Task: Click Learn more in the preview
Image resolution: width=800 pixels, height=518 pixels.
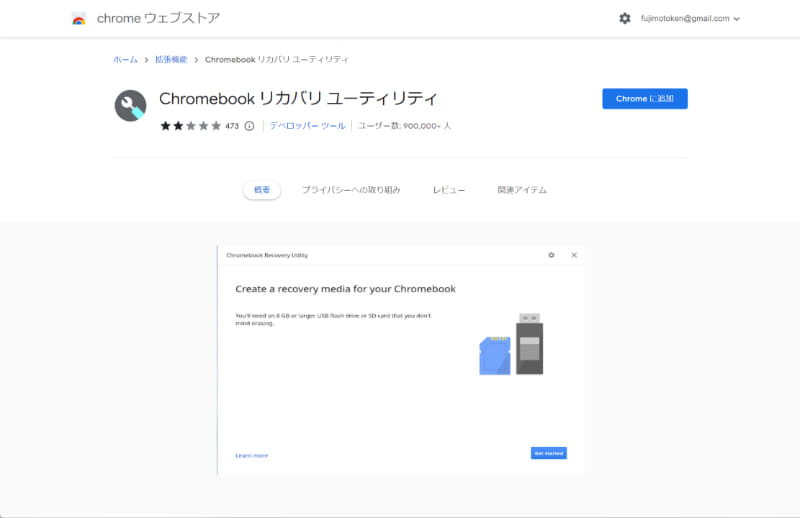Action: [252, 455]
